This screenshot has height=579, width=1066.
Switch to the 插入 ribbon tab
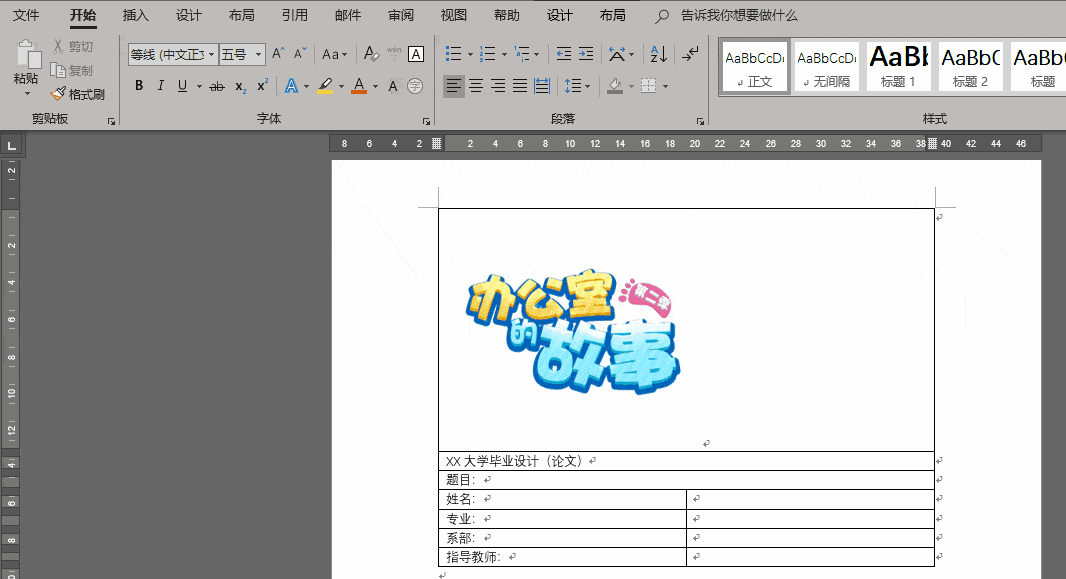(x=135, y=15)
